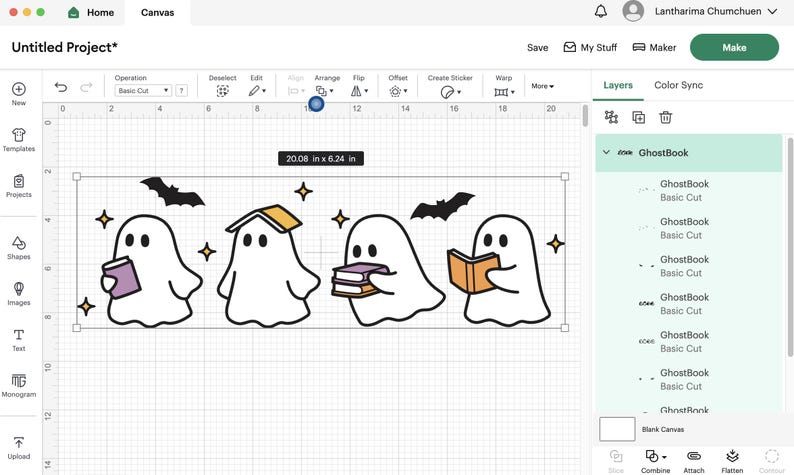Open the Edit dropdown
This screenshot has height=475, width=794.
(x=257, y=91)
